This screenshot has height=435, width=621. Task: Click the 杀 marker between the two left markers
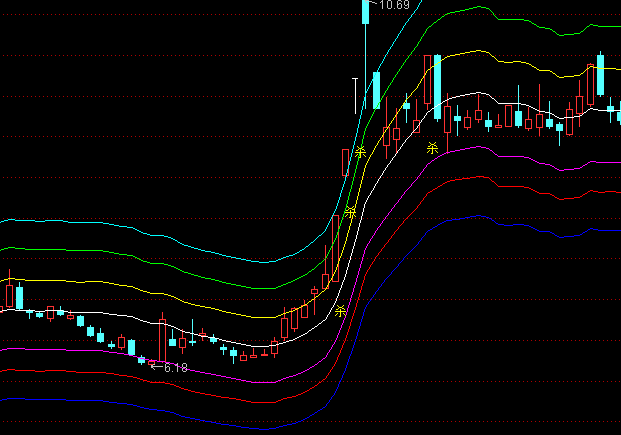[x=350, y=212]
